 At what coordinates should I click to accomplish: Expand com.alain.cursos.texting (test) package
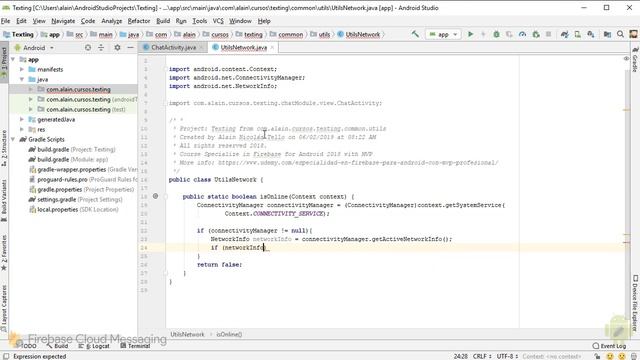point(31,109)
